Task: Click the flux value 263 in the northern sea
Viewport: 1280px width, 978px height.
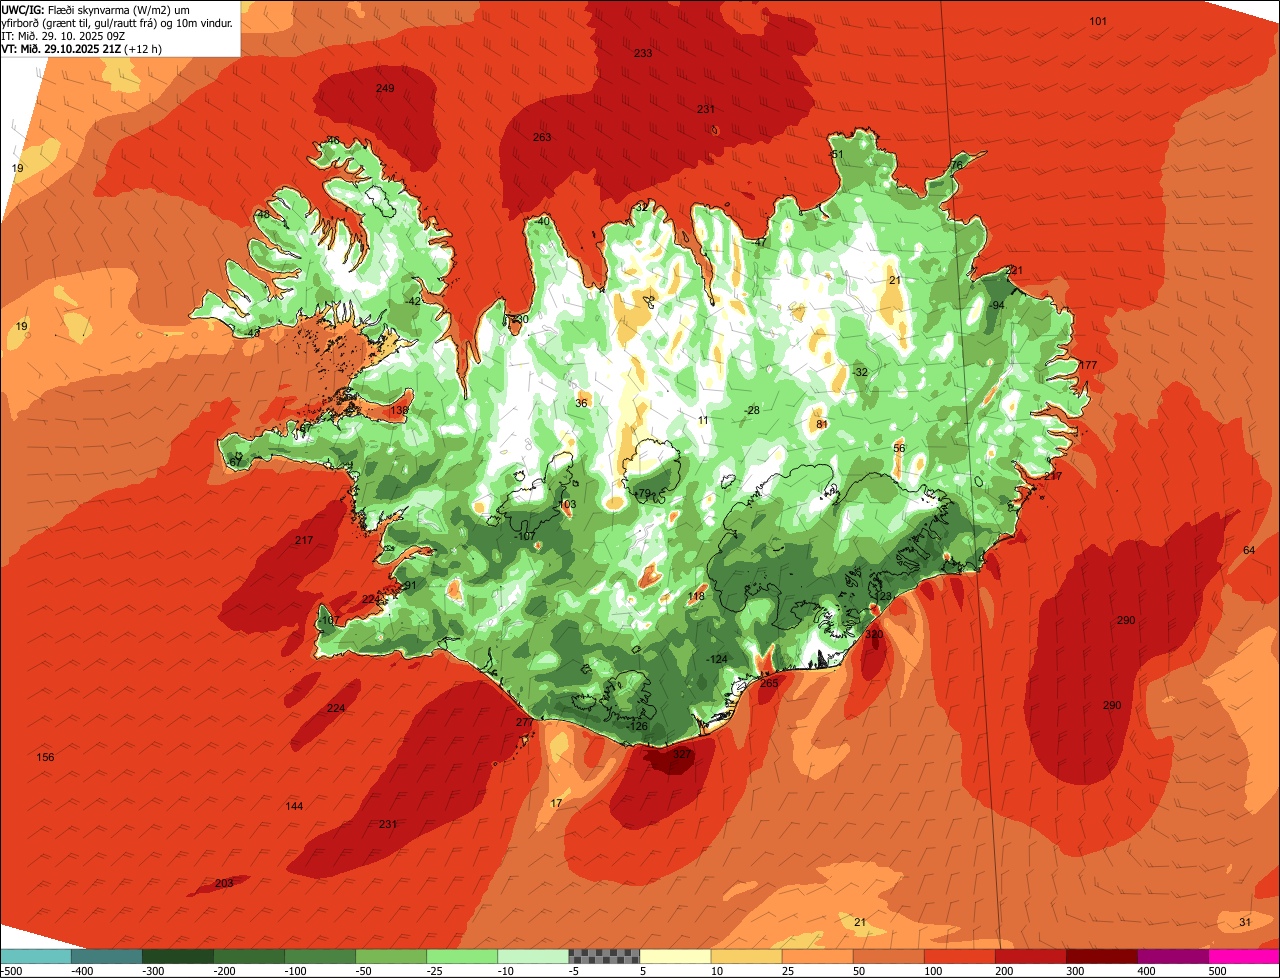Action: 542,137
